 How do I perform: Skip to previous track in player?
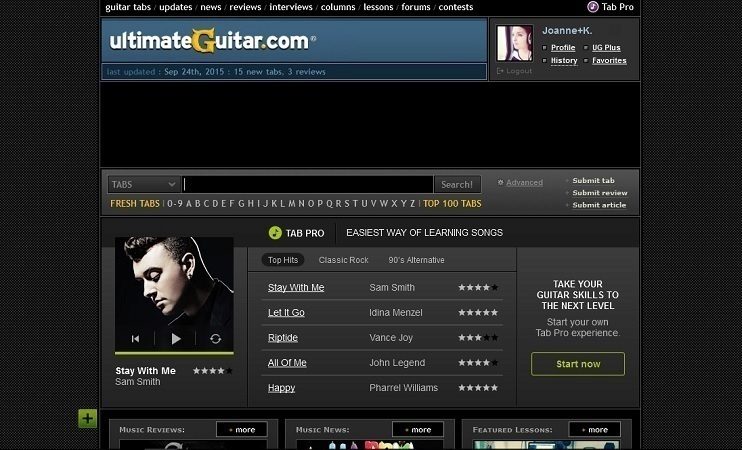[135, 338]
